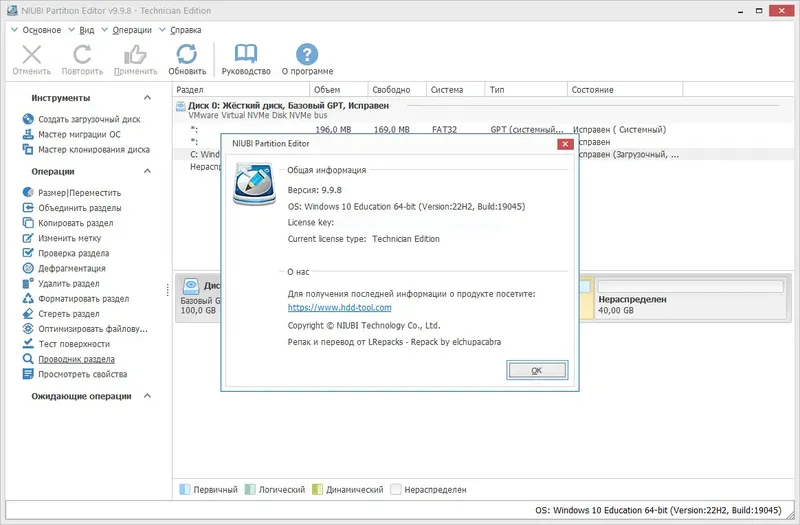Collapse the Инструменты section
The image size is (800, 525).
[x=147, y=97]
